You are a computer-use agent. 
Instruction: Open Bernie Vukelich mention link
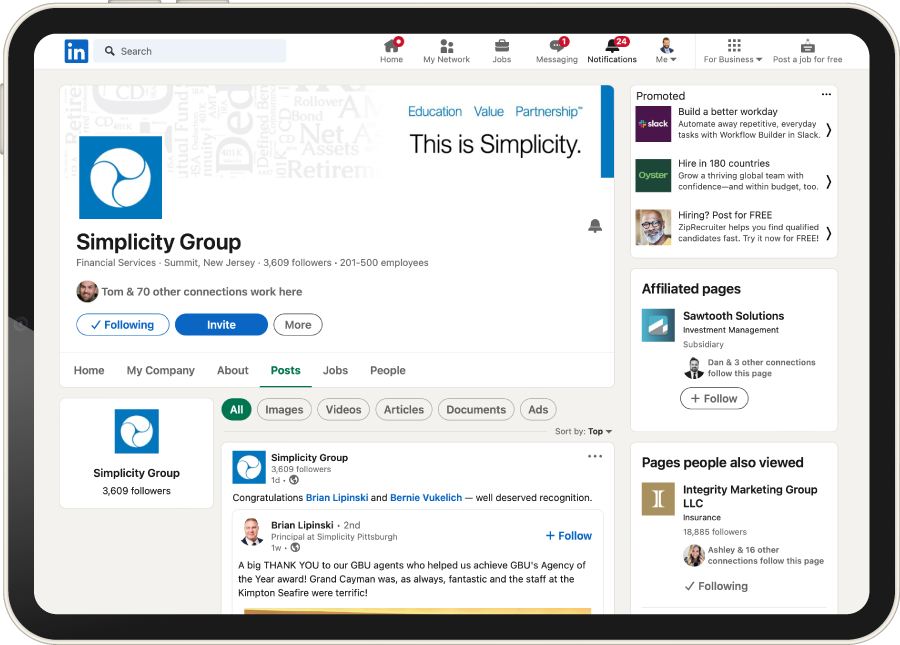[426, 498]
